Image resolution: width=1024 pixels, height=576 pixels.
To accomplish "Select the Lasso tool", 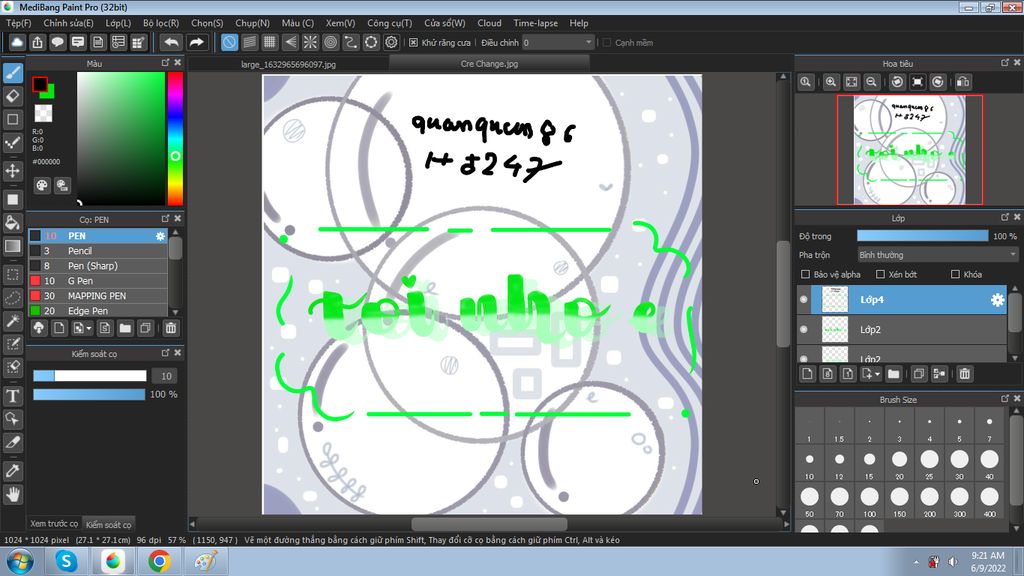I will click(x=13, y=298).
